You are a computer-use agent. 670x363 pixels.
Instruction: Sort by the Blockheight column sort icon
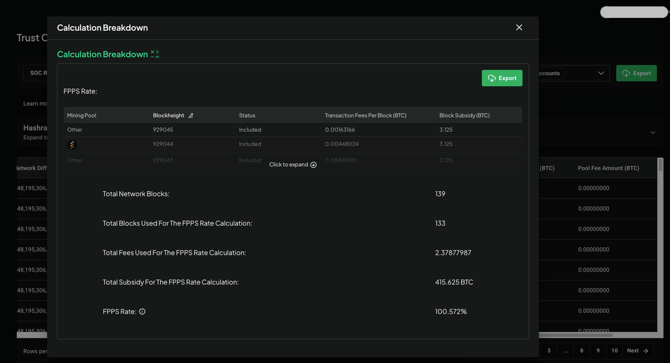191,115
